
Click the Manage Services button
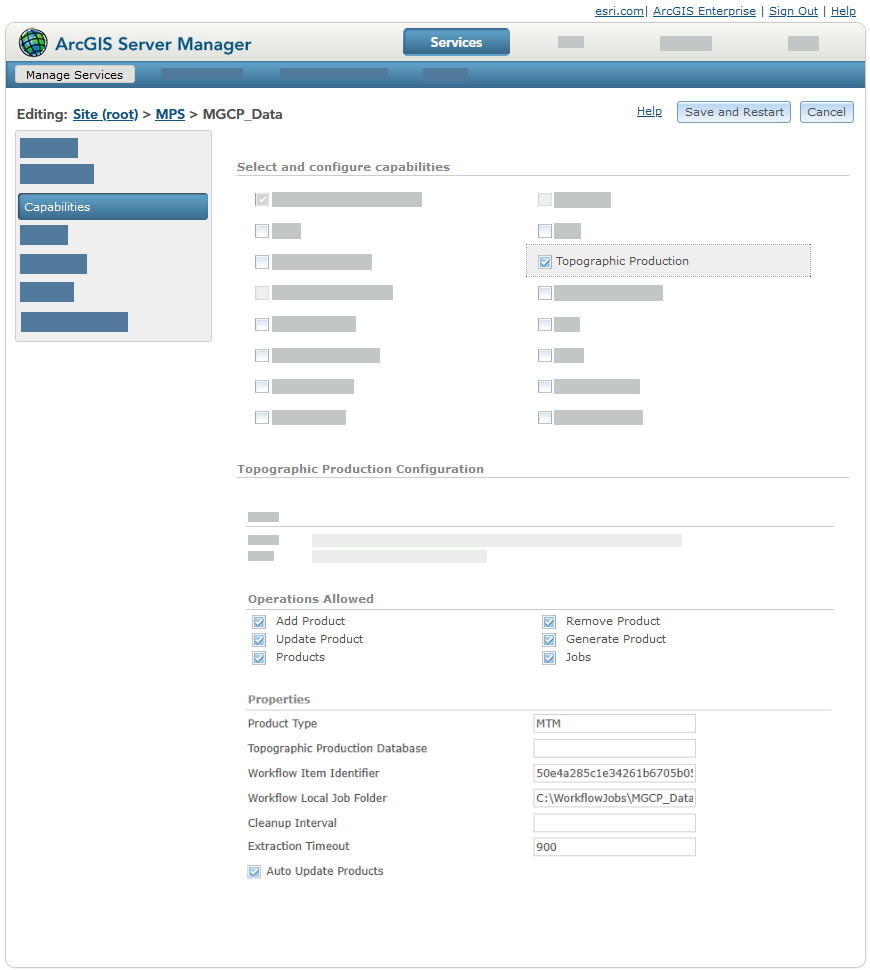tap(74, 74)
